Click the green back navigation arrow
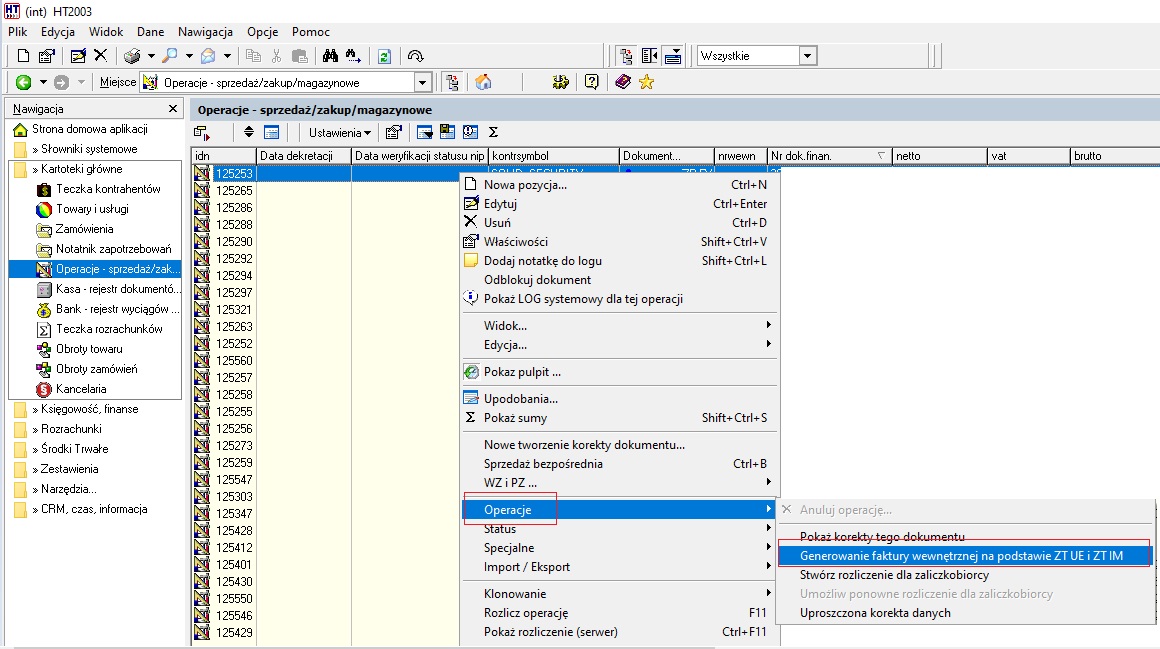 pos(24,82)
